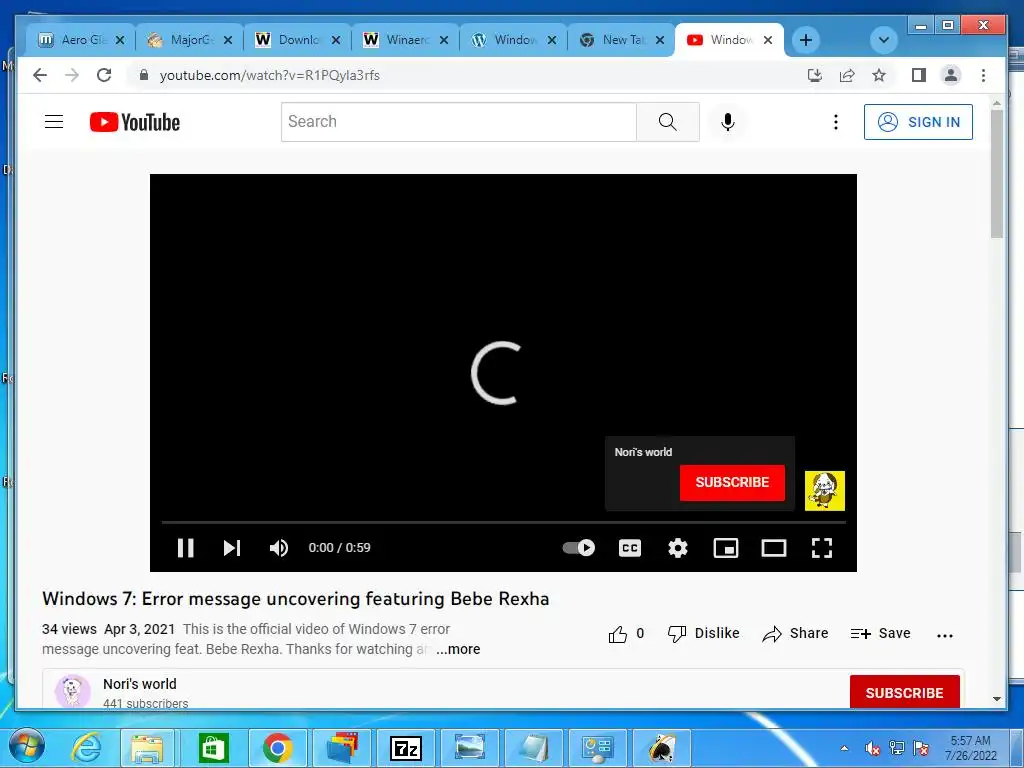The width and height of the screenshot is (1024, 768).
Task: Reload the current page
Action: [104, 75]
